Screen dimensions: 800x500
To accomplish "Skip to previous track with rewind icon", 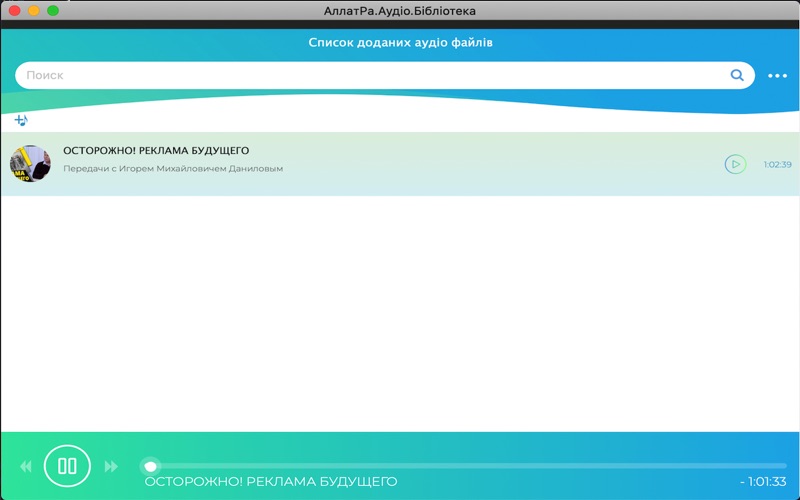I will click(26, 466).
